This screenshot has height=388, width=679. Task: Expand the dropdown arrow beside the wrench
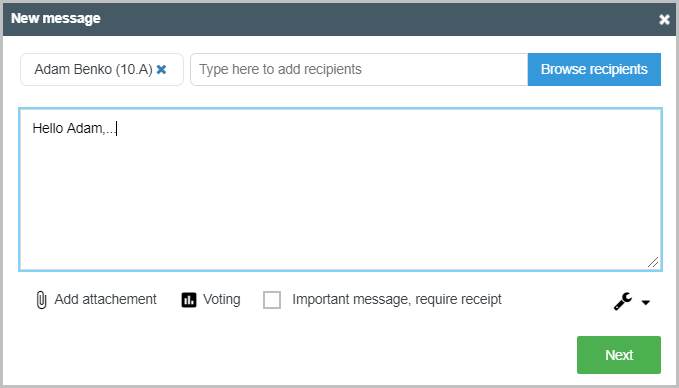645,302
